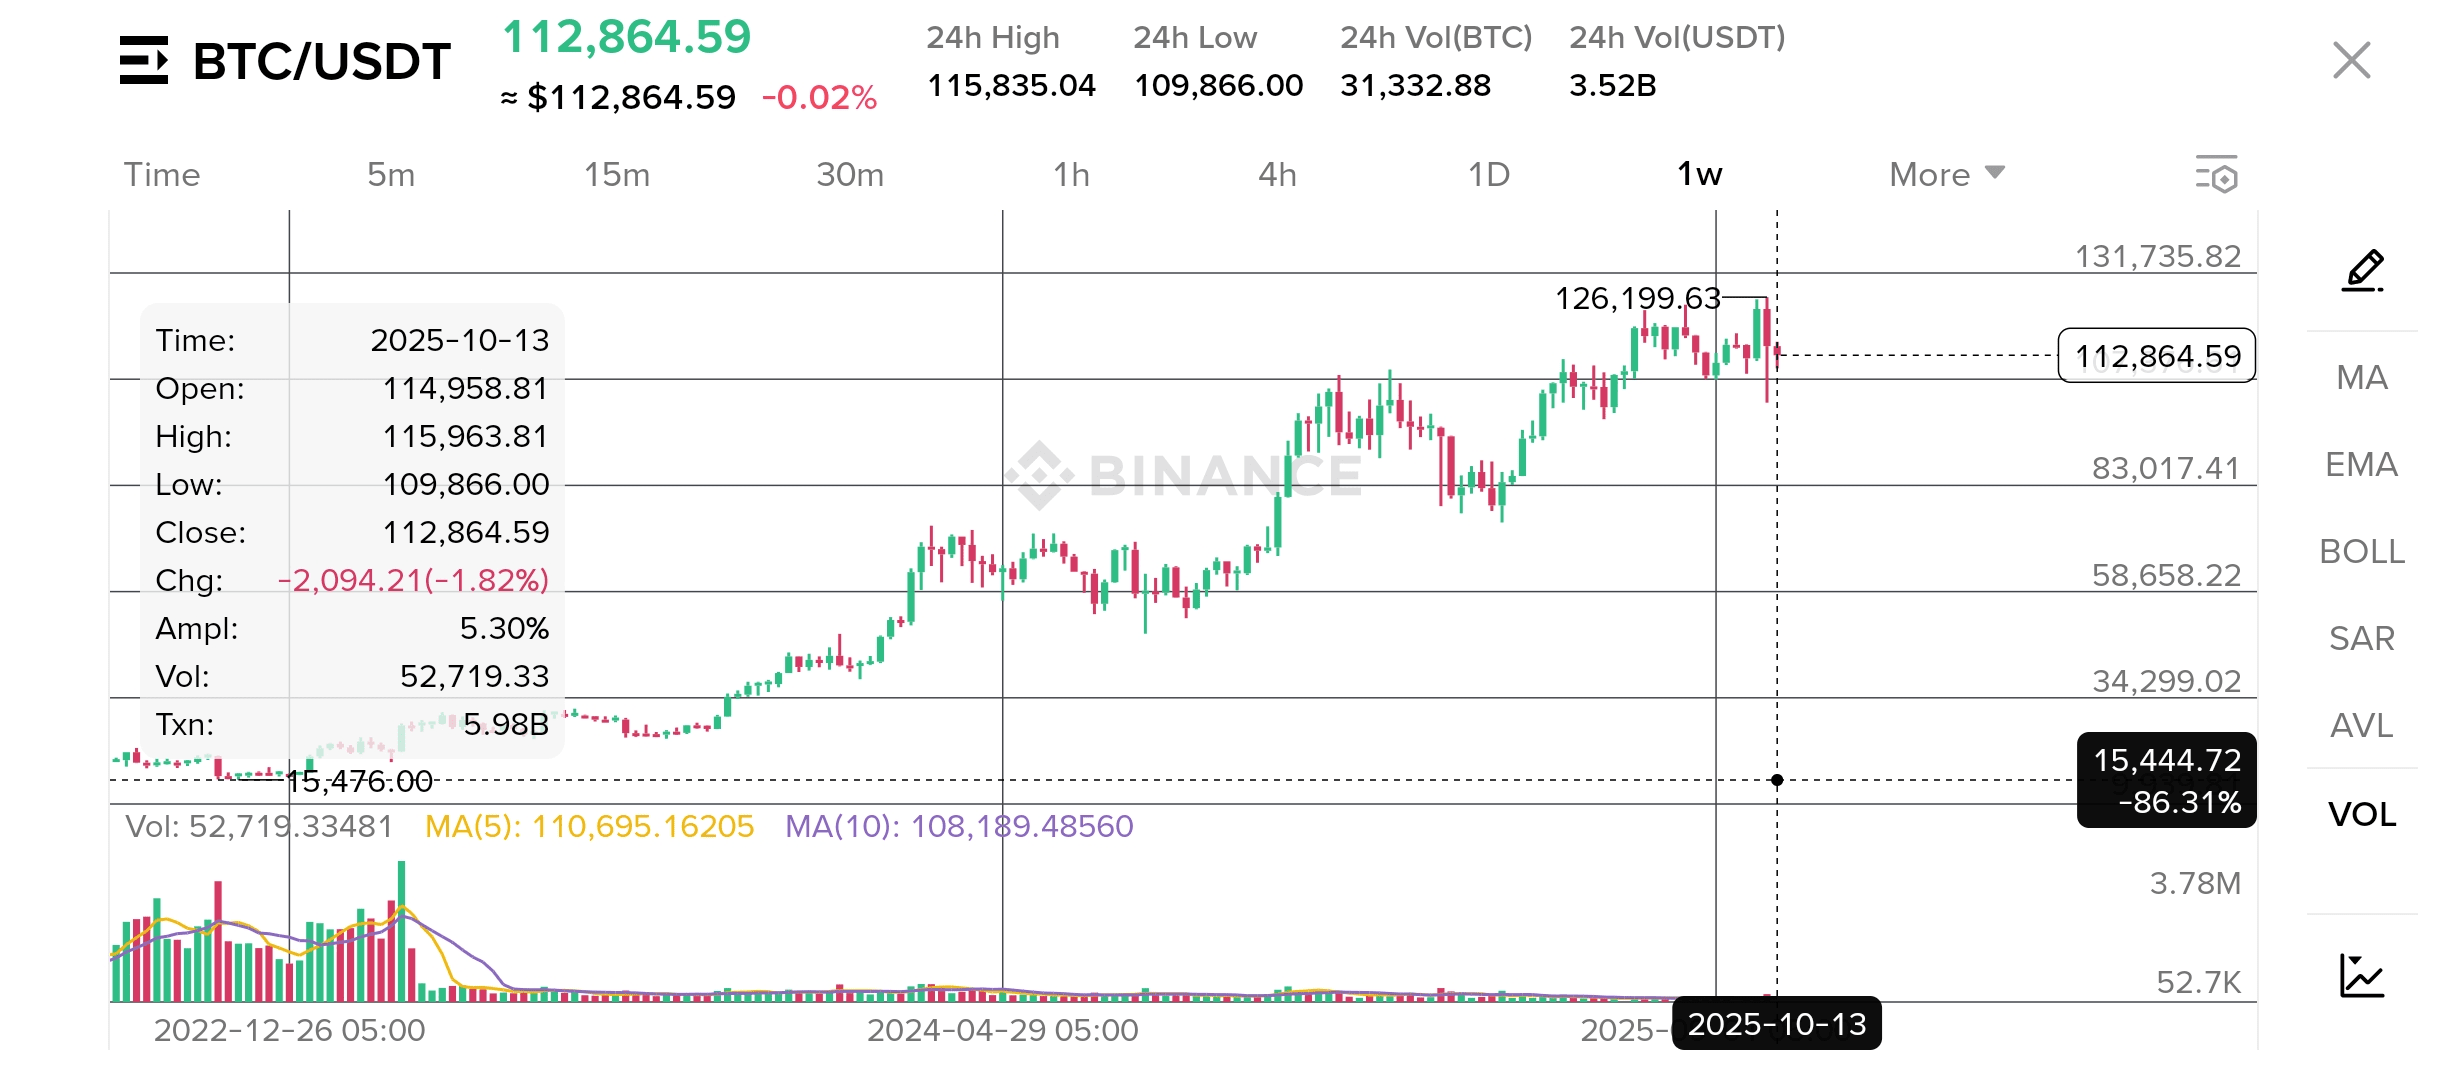Click the line chart icon at bottom right
Viewport: 2460px width, 1080px height.
click(x=2362, y=976)
